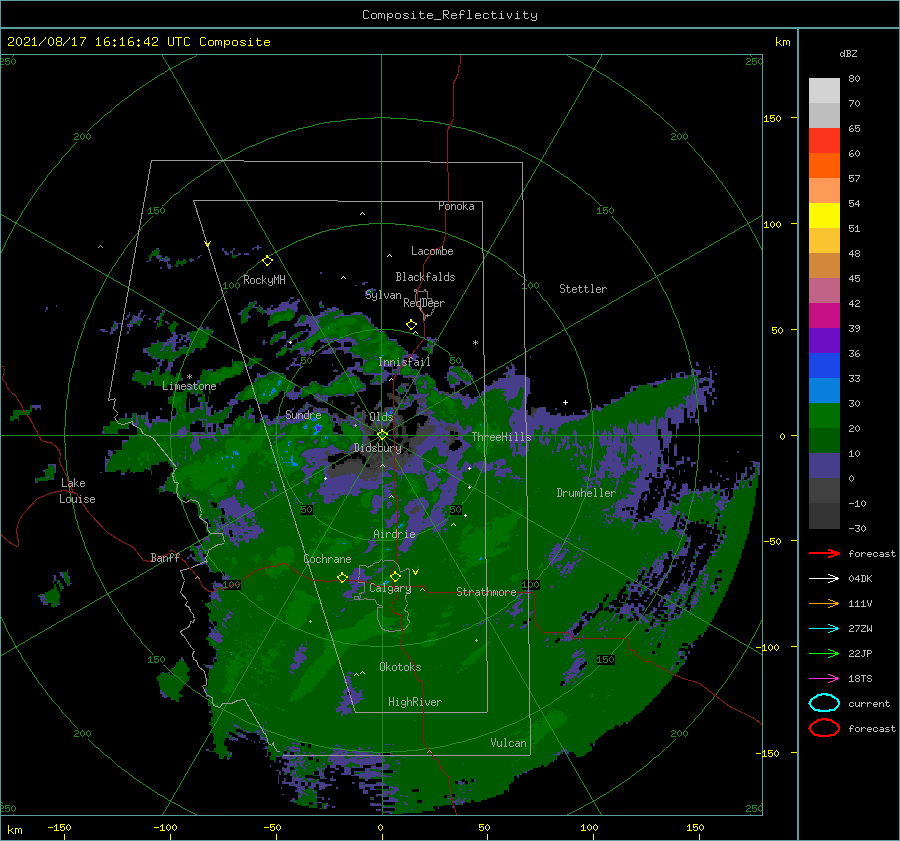Click the Lake Louise label
This screenshot has width=900, height=841.
coord(77,491)
